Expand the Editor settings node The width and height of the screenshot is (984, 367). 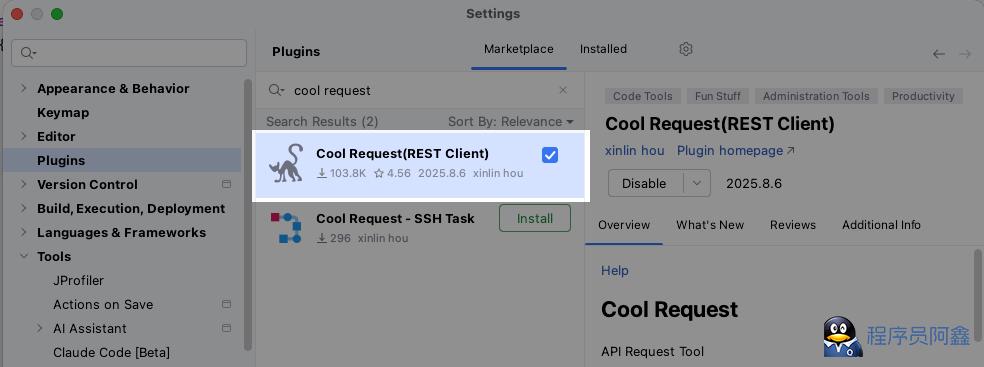(x=24, y=136)
